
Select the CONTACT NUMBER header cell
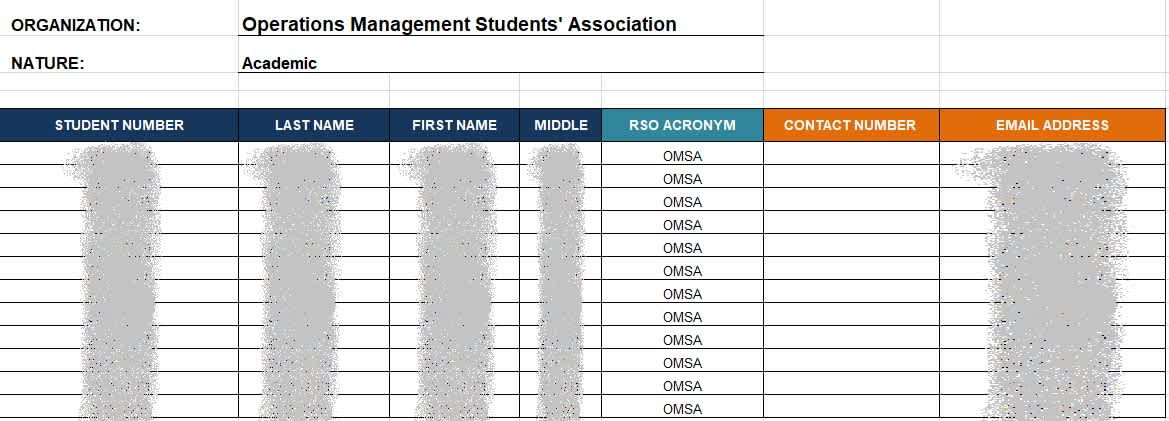(x=851, y=125)
